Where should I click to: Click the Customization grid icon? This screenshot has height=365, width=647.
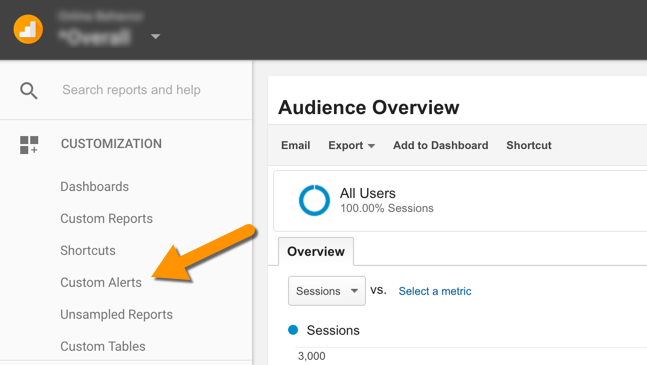click(x=29, y=145)
